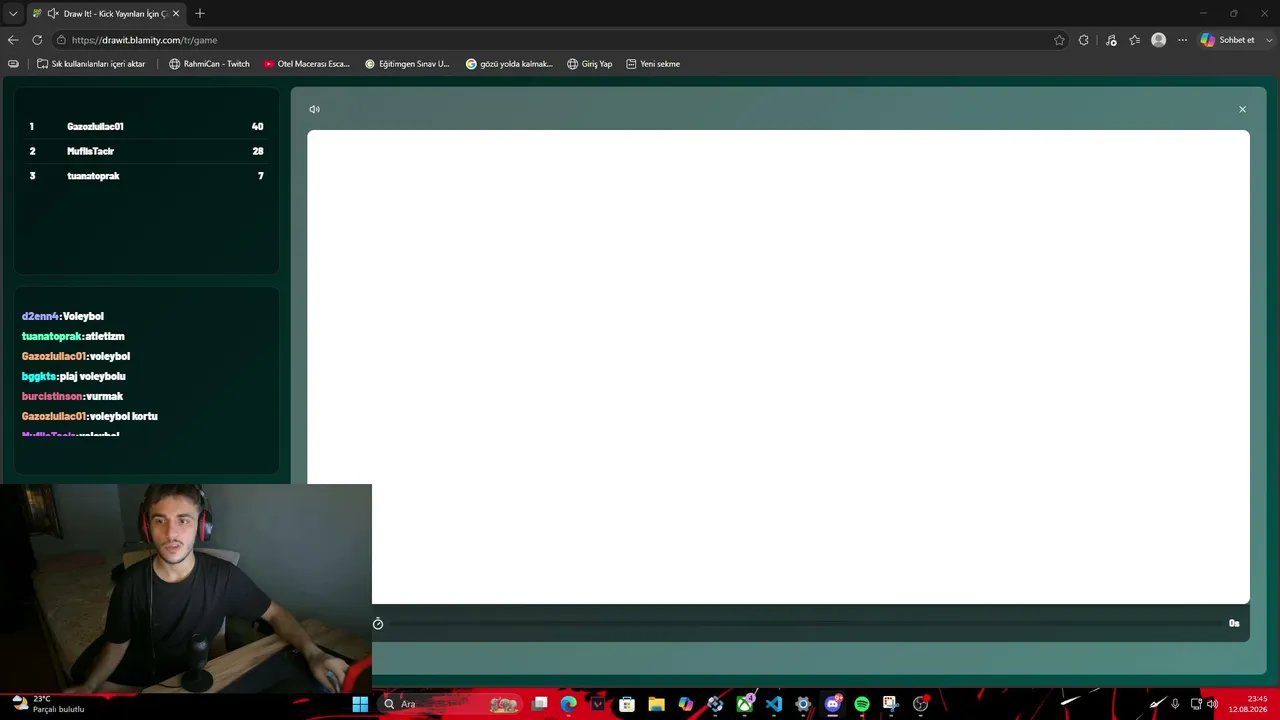This screenshot has width=1280, height=720.
Task: Go back to the previous page
Action: 13,40
